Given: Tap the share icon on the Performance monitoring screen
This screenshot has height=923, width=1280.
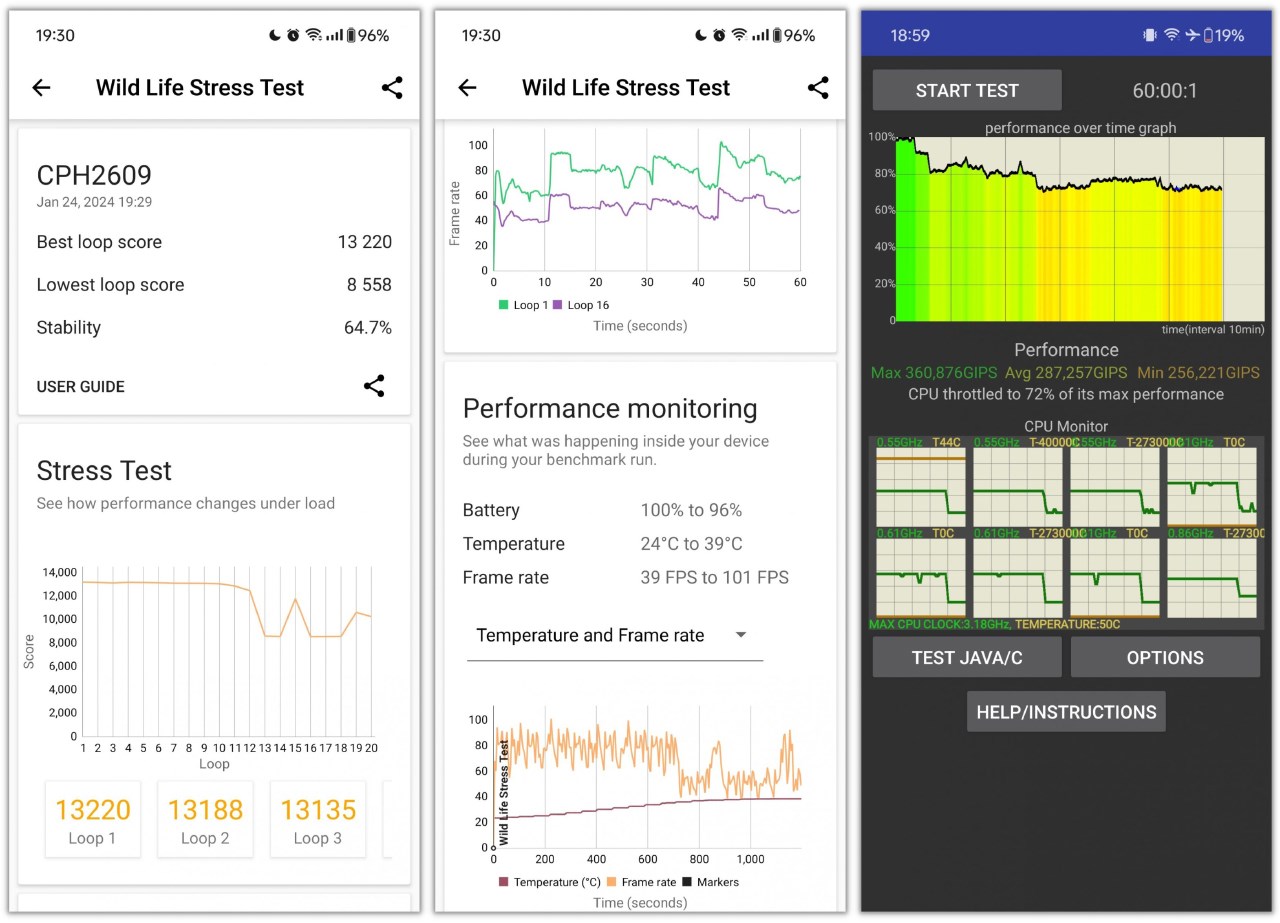Looking at the screenshot, I should click(x=818, y=88).
